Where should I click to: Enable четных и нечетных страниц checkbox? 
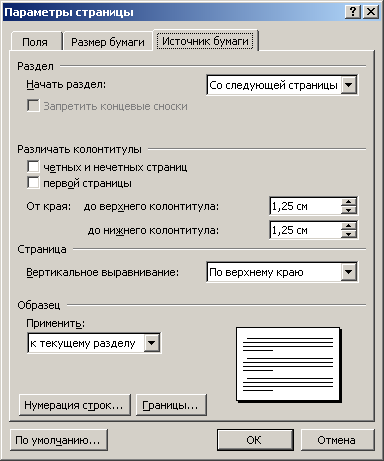(x=33, y=167)
